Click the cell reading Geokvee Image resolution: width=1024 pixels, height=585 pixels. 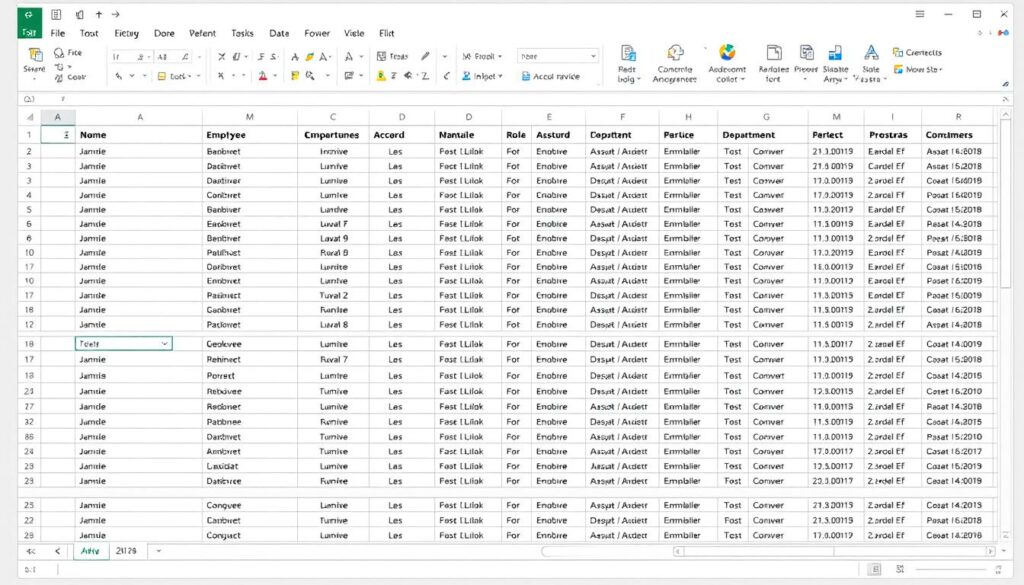coord(249,344)
